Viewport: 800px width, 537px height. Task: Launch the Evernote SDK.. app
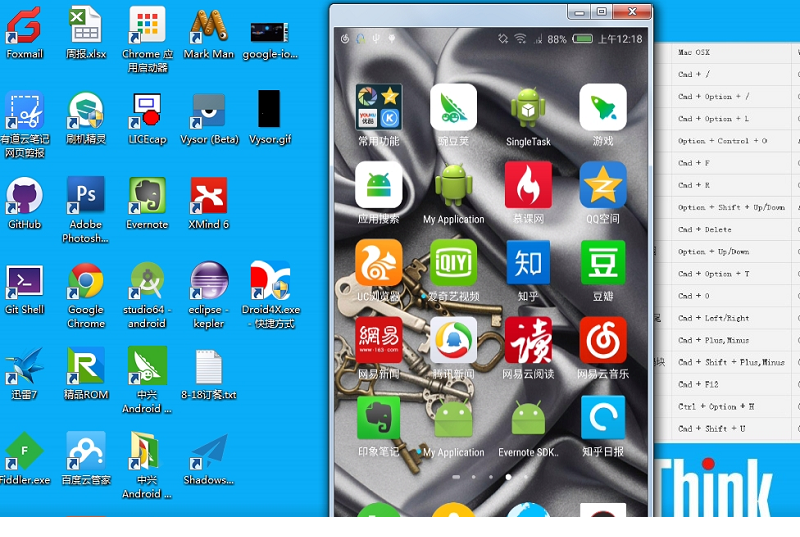click(x=528, y=418)
